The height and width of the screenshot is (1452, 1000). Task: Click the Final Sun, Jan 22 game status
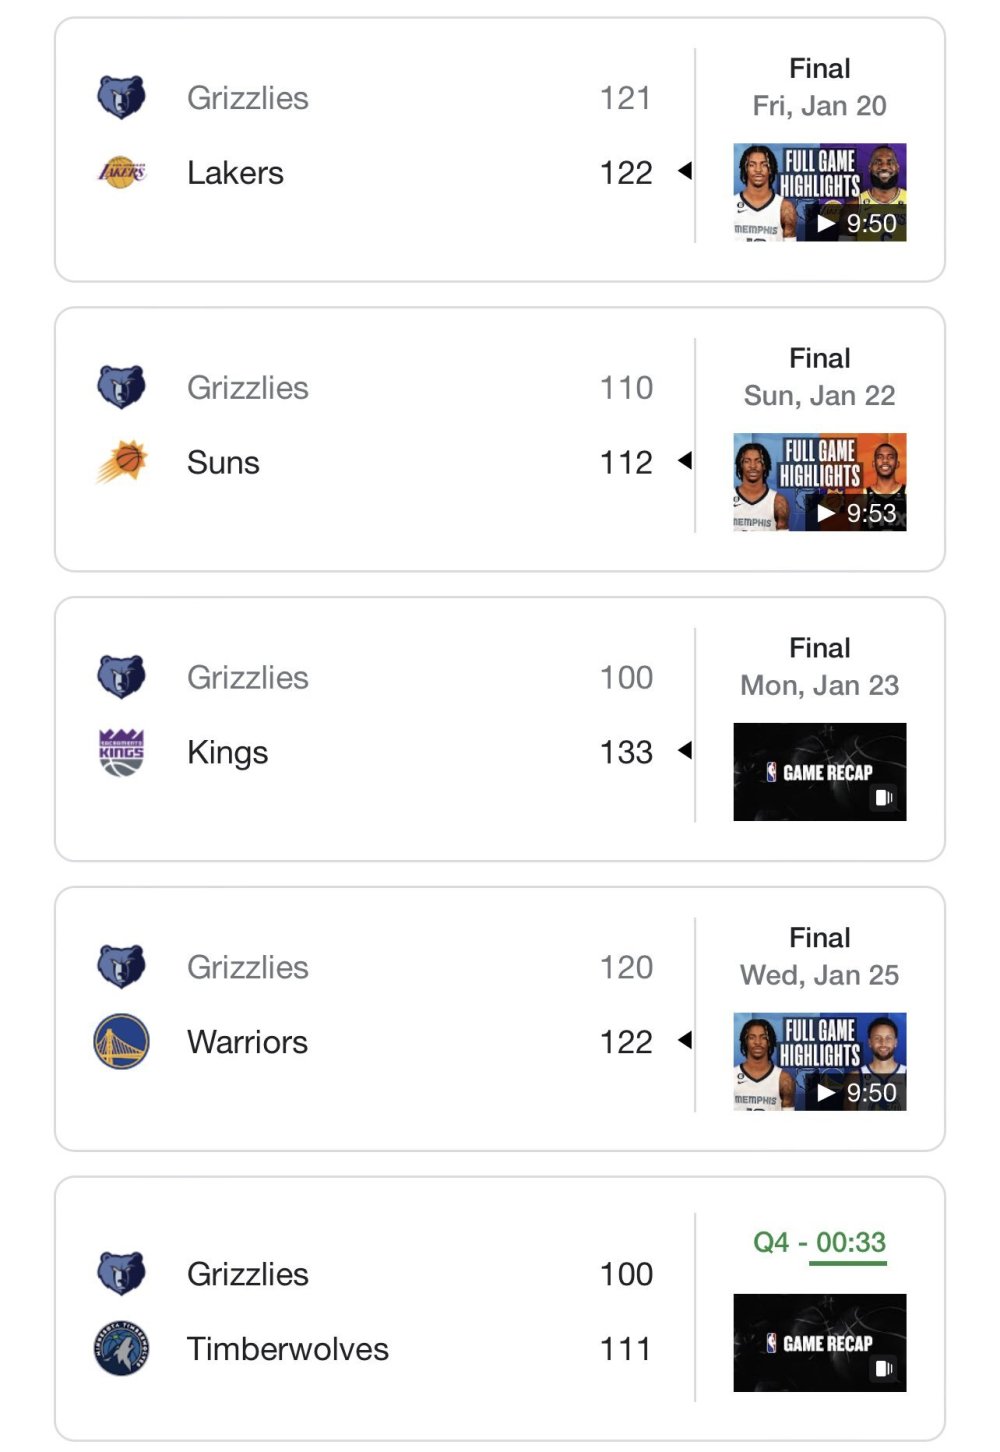[820, 377]
